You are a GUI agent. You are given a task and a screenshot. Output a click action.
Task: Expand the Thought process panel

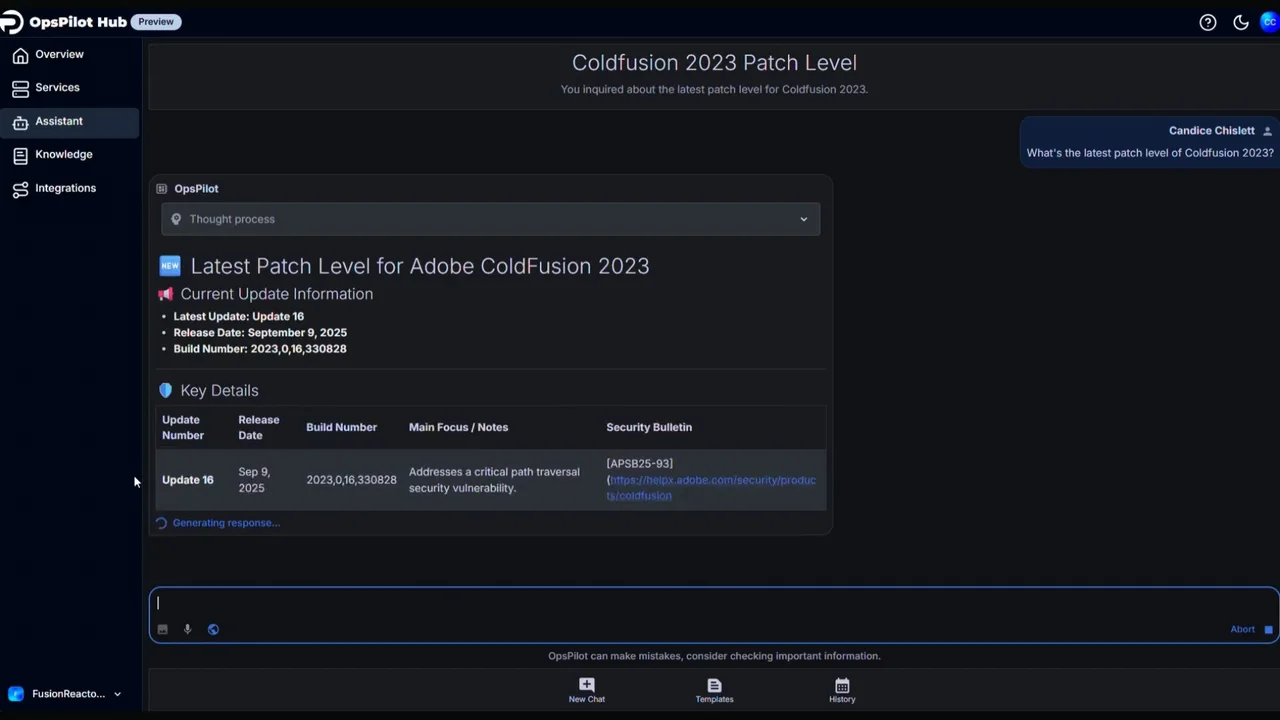coord(490,219)
